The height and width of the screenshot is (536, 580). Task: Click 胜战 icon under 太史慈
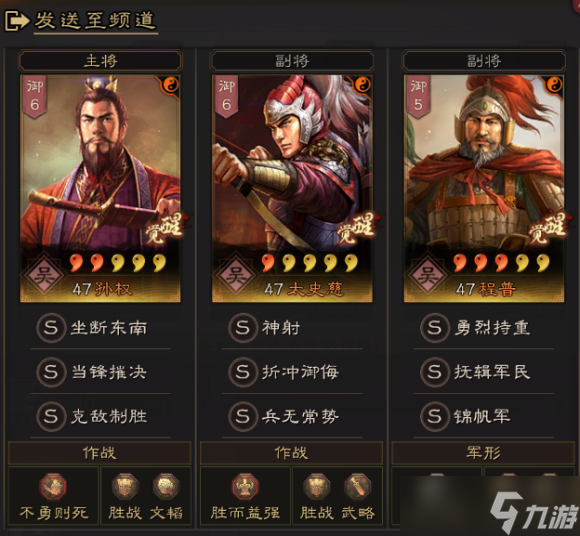click(x=317, y=486)
